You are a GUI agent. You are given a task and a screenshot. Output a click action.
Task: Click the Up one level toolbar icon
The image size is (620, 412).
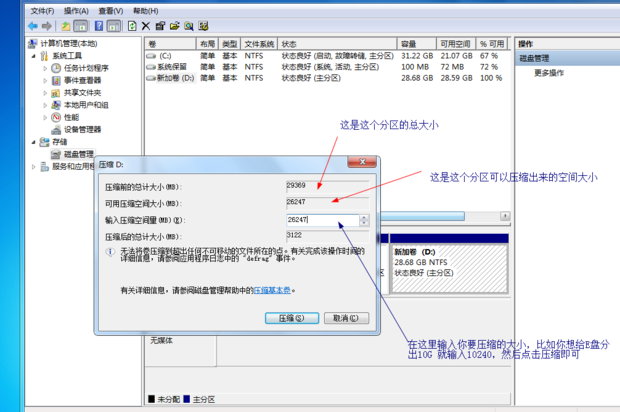coord(66,25)
